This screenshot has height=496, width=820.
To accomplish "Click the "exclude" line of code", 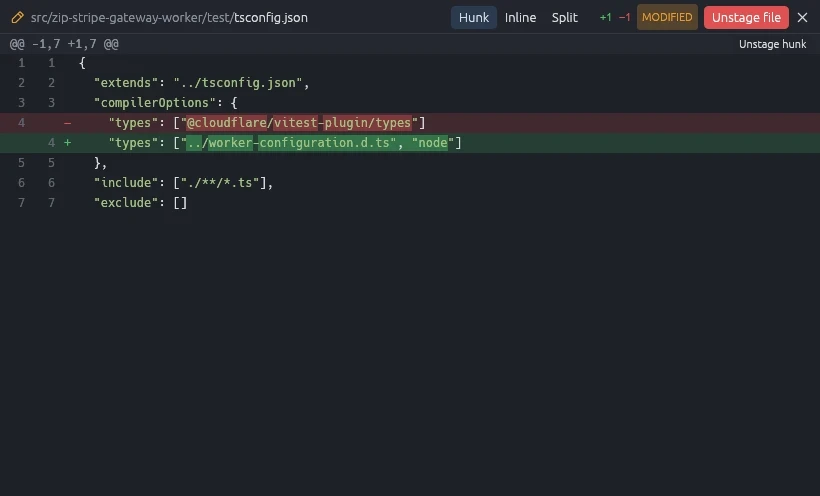I will tap(410, 202).
